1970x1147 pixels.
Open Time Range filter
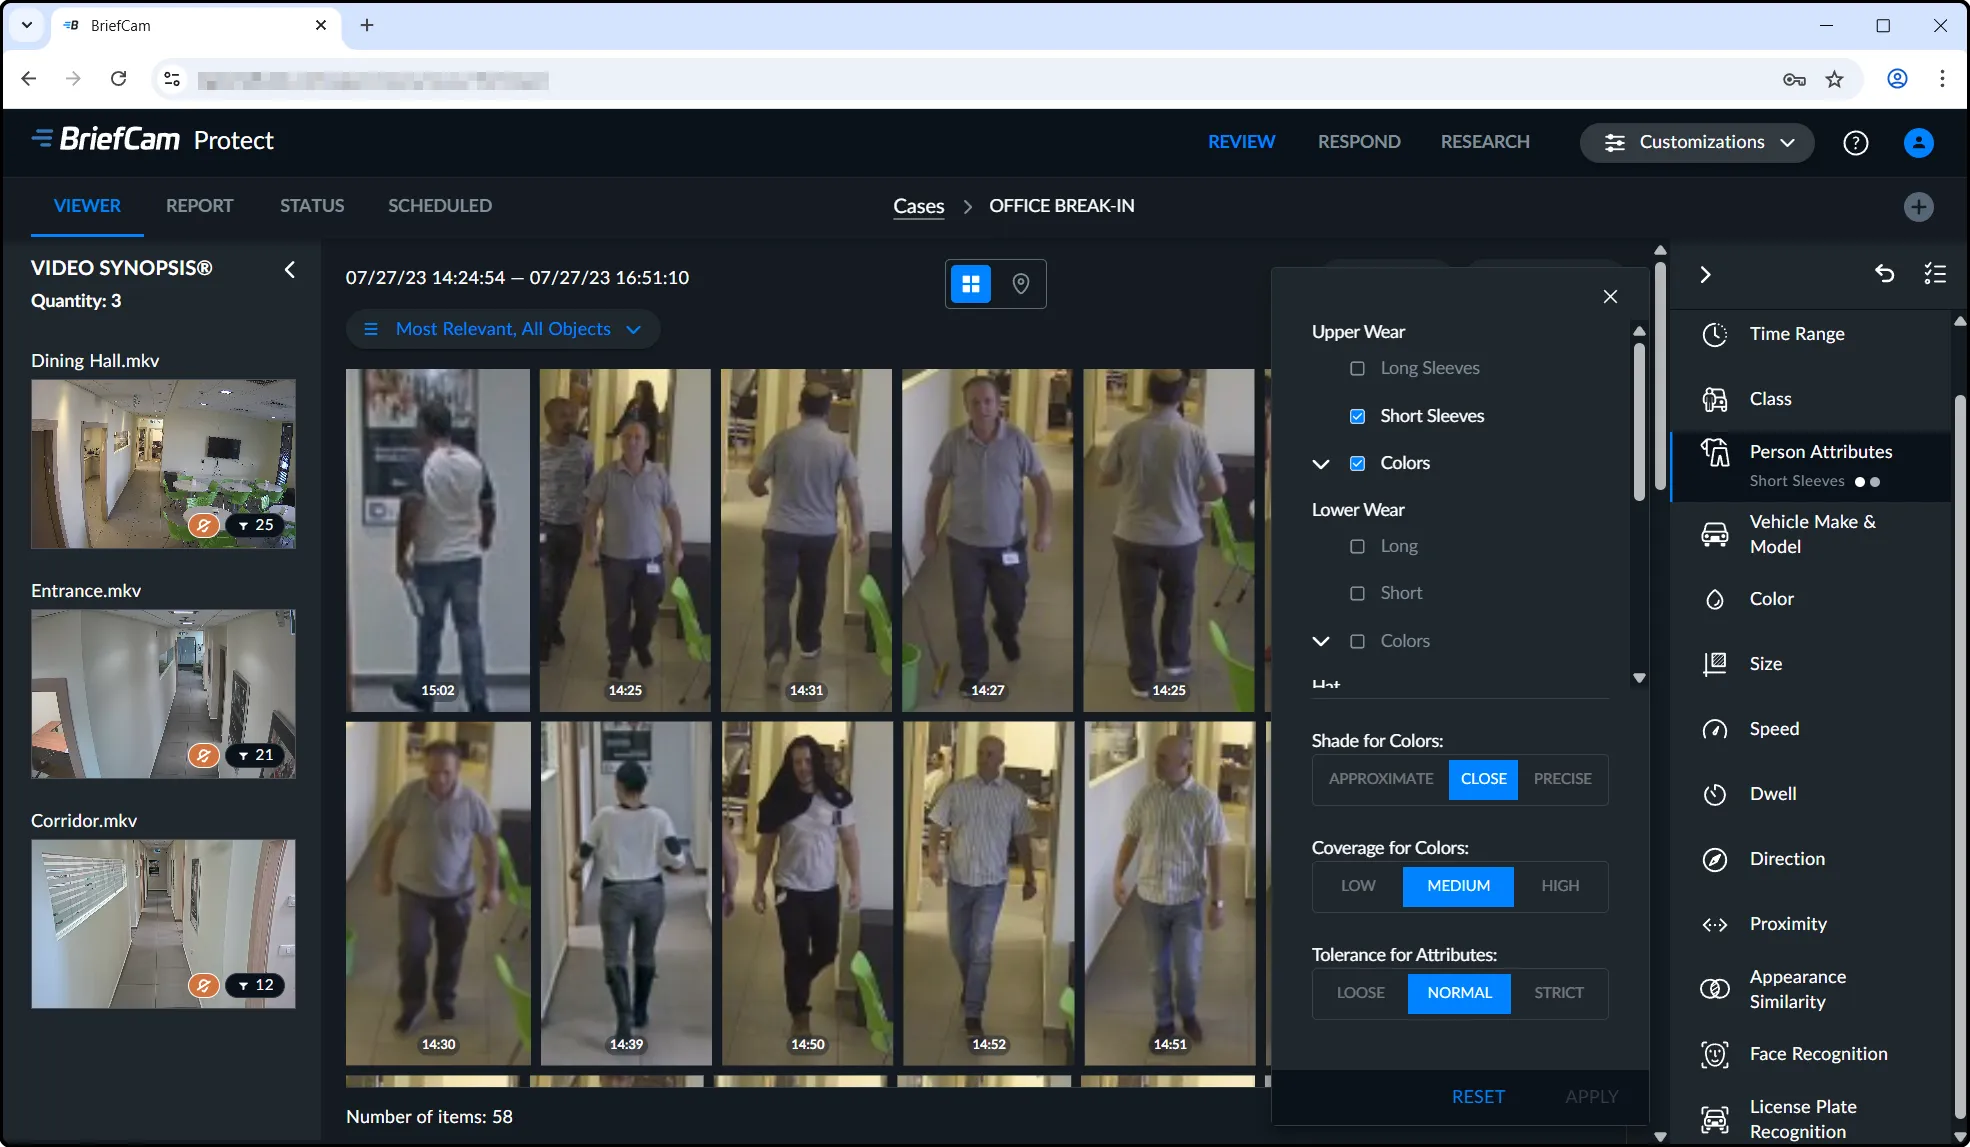[1796, 334]
